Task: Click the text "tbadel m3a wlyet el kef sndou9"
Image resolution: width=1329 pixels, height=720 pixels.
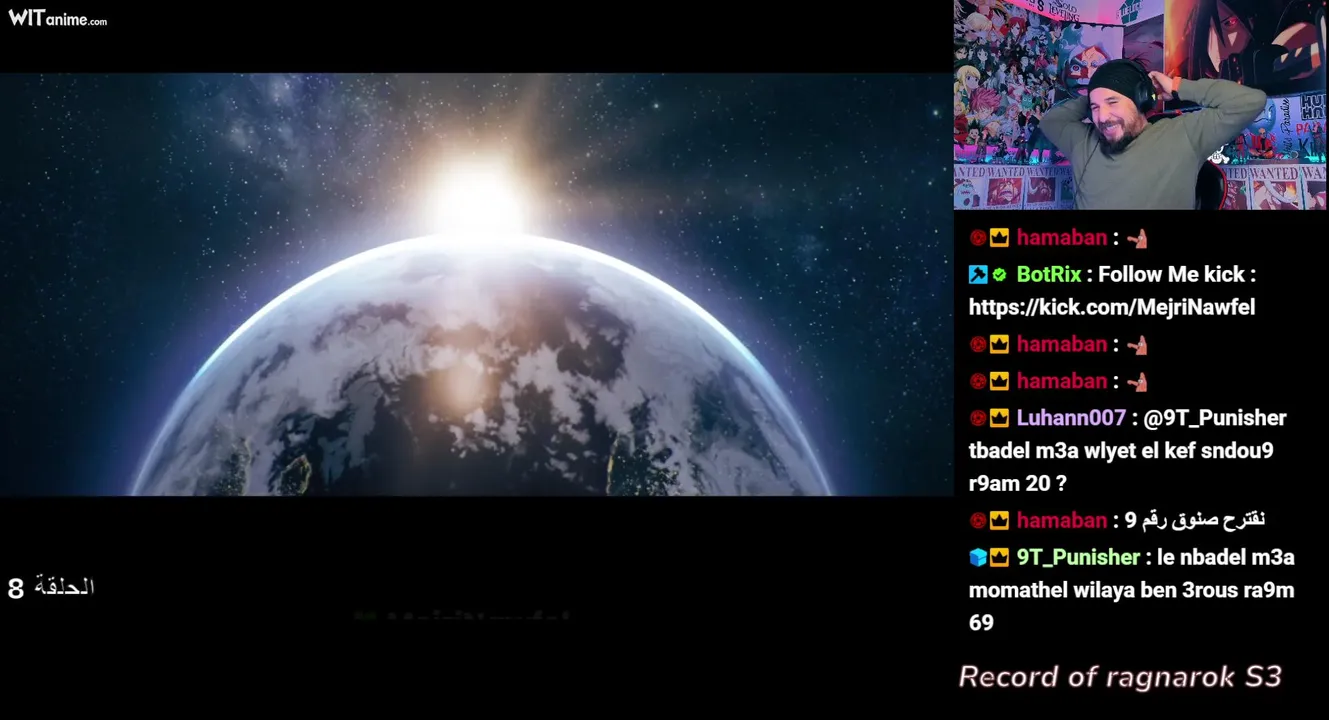Action: pyautogui.click(x=1121, y=451)
